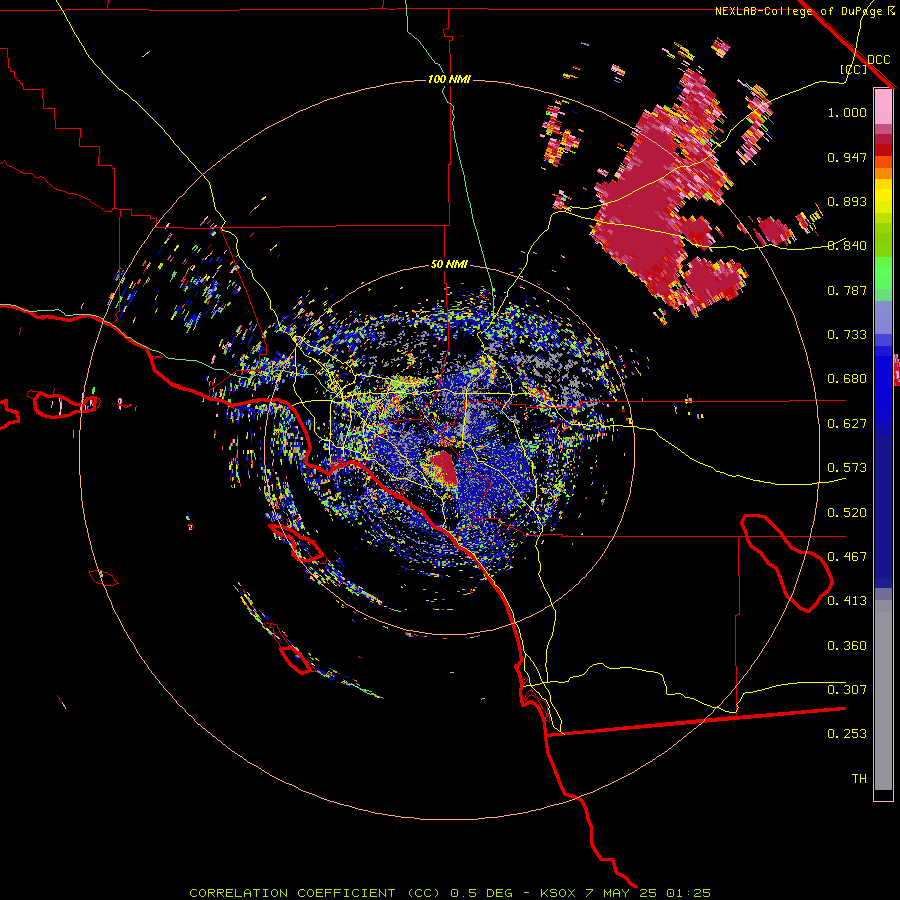Pick the bright green segment of color bar
The width and height of the screenshot is (900, 900).
(x=883, y=273)
